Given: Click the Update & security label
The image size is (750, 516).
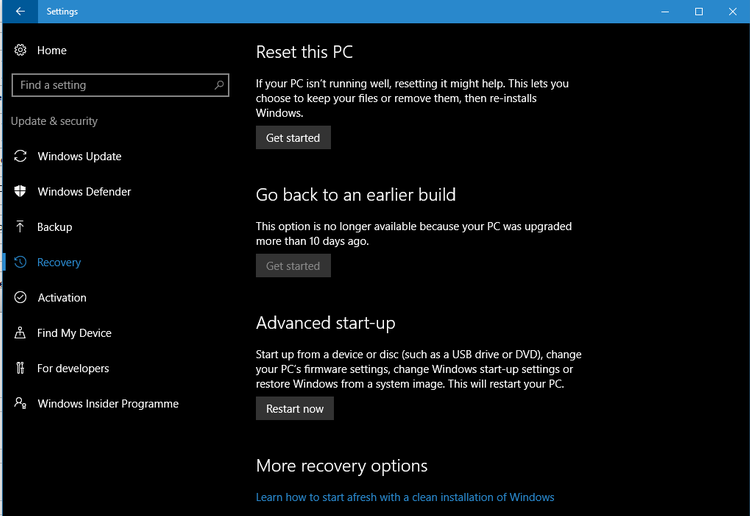Looking at the screenshot, I should (54, 121).
